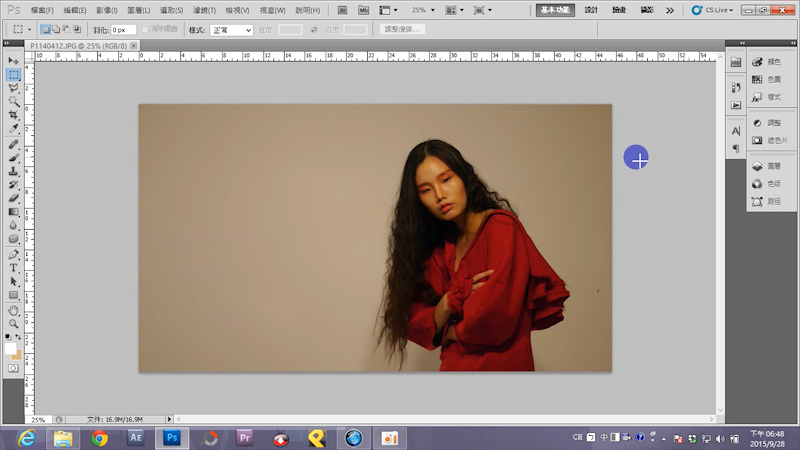Image resolution: width=800 pixels, height=450 pixels.
Task: Switch to the Design workspace
Action: coord(591,10)
